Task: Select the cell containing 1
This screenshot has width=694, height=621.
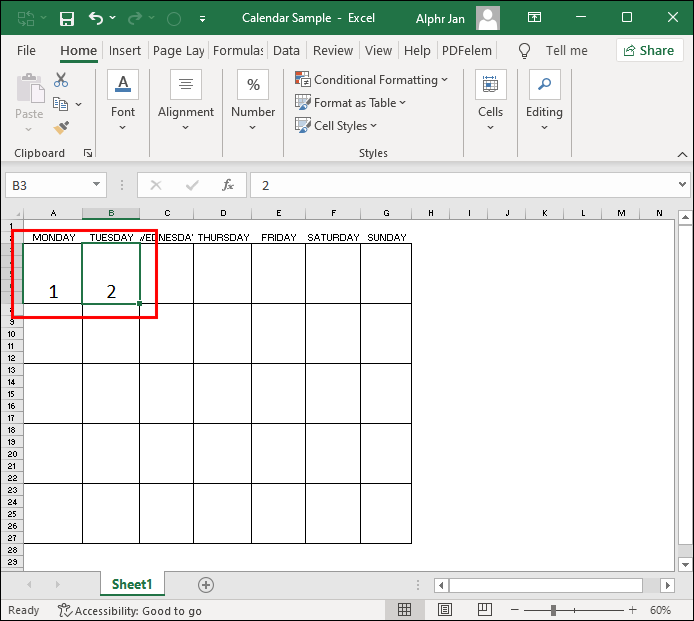Action: point(53,274)
